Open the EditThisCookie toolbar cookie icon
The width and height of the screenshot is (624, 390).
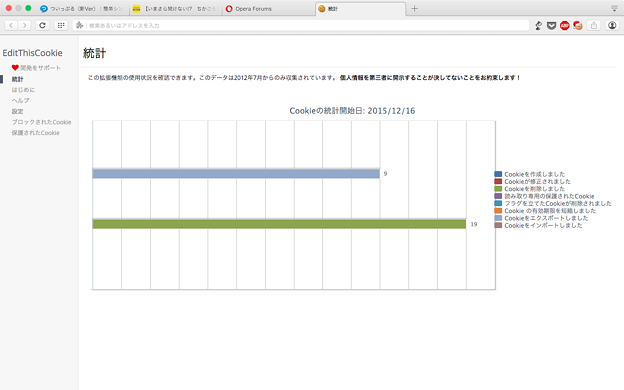578,25
